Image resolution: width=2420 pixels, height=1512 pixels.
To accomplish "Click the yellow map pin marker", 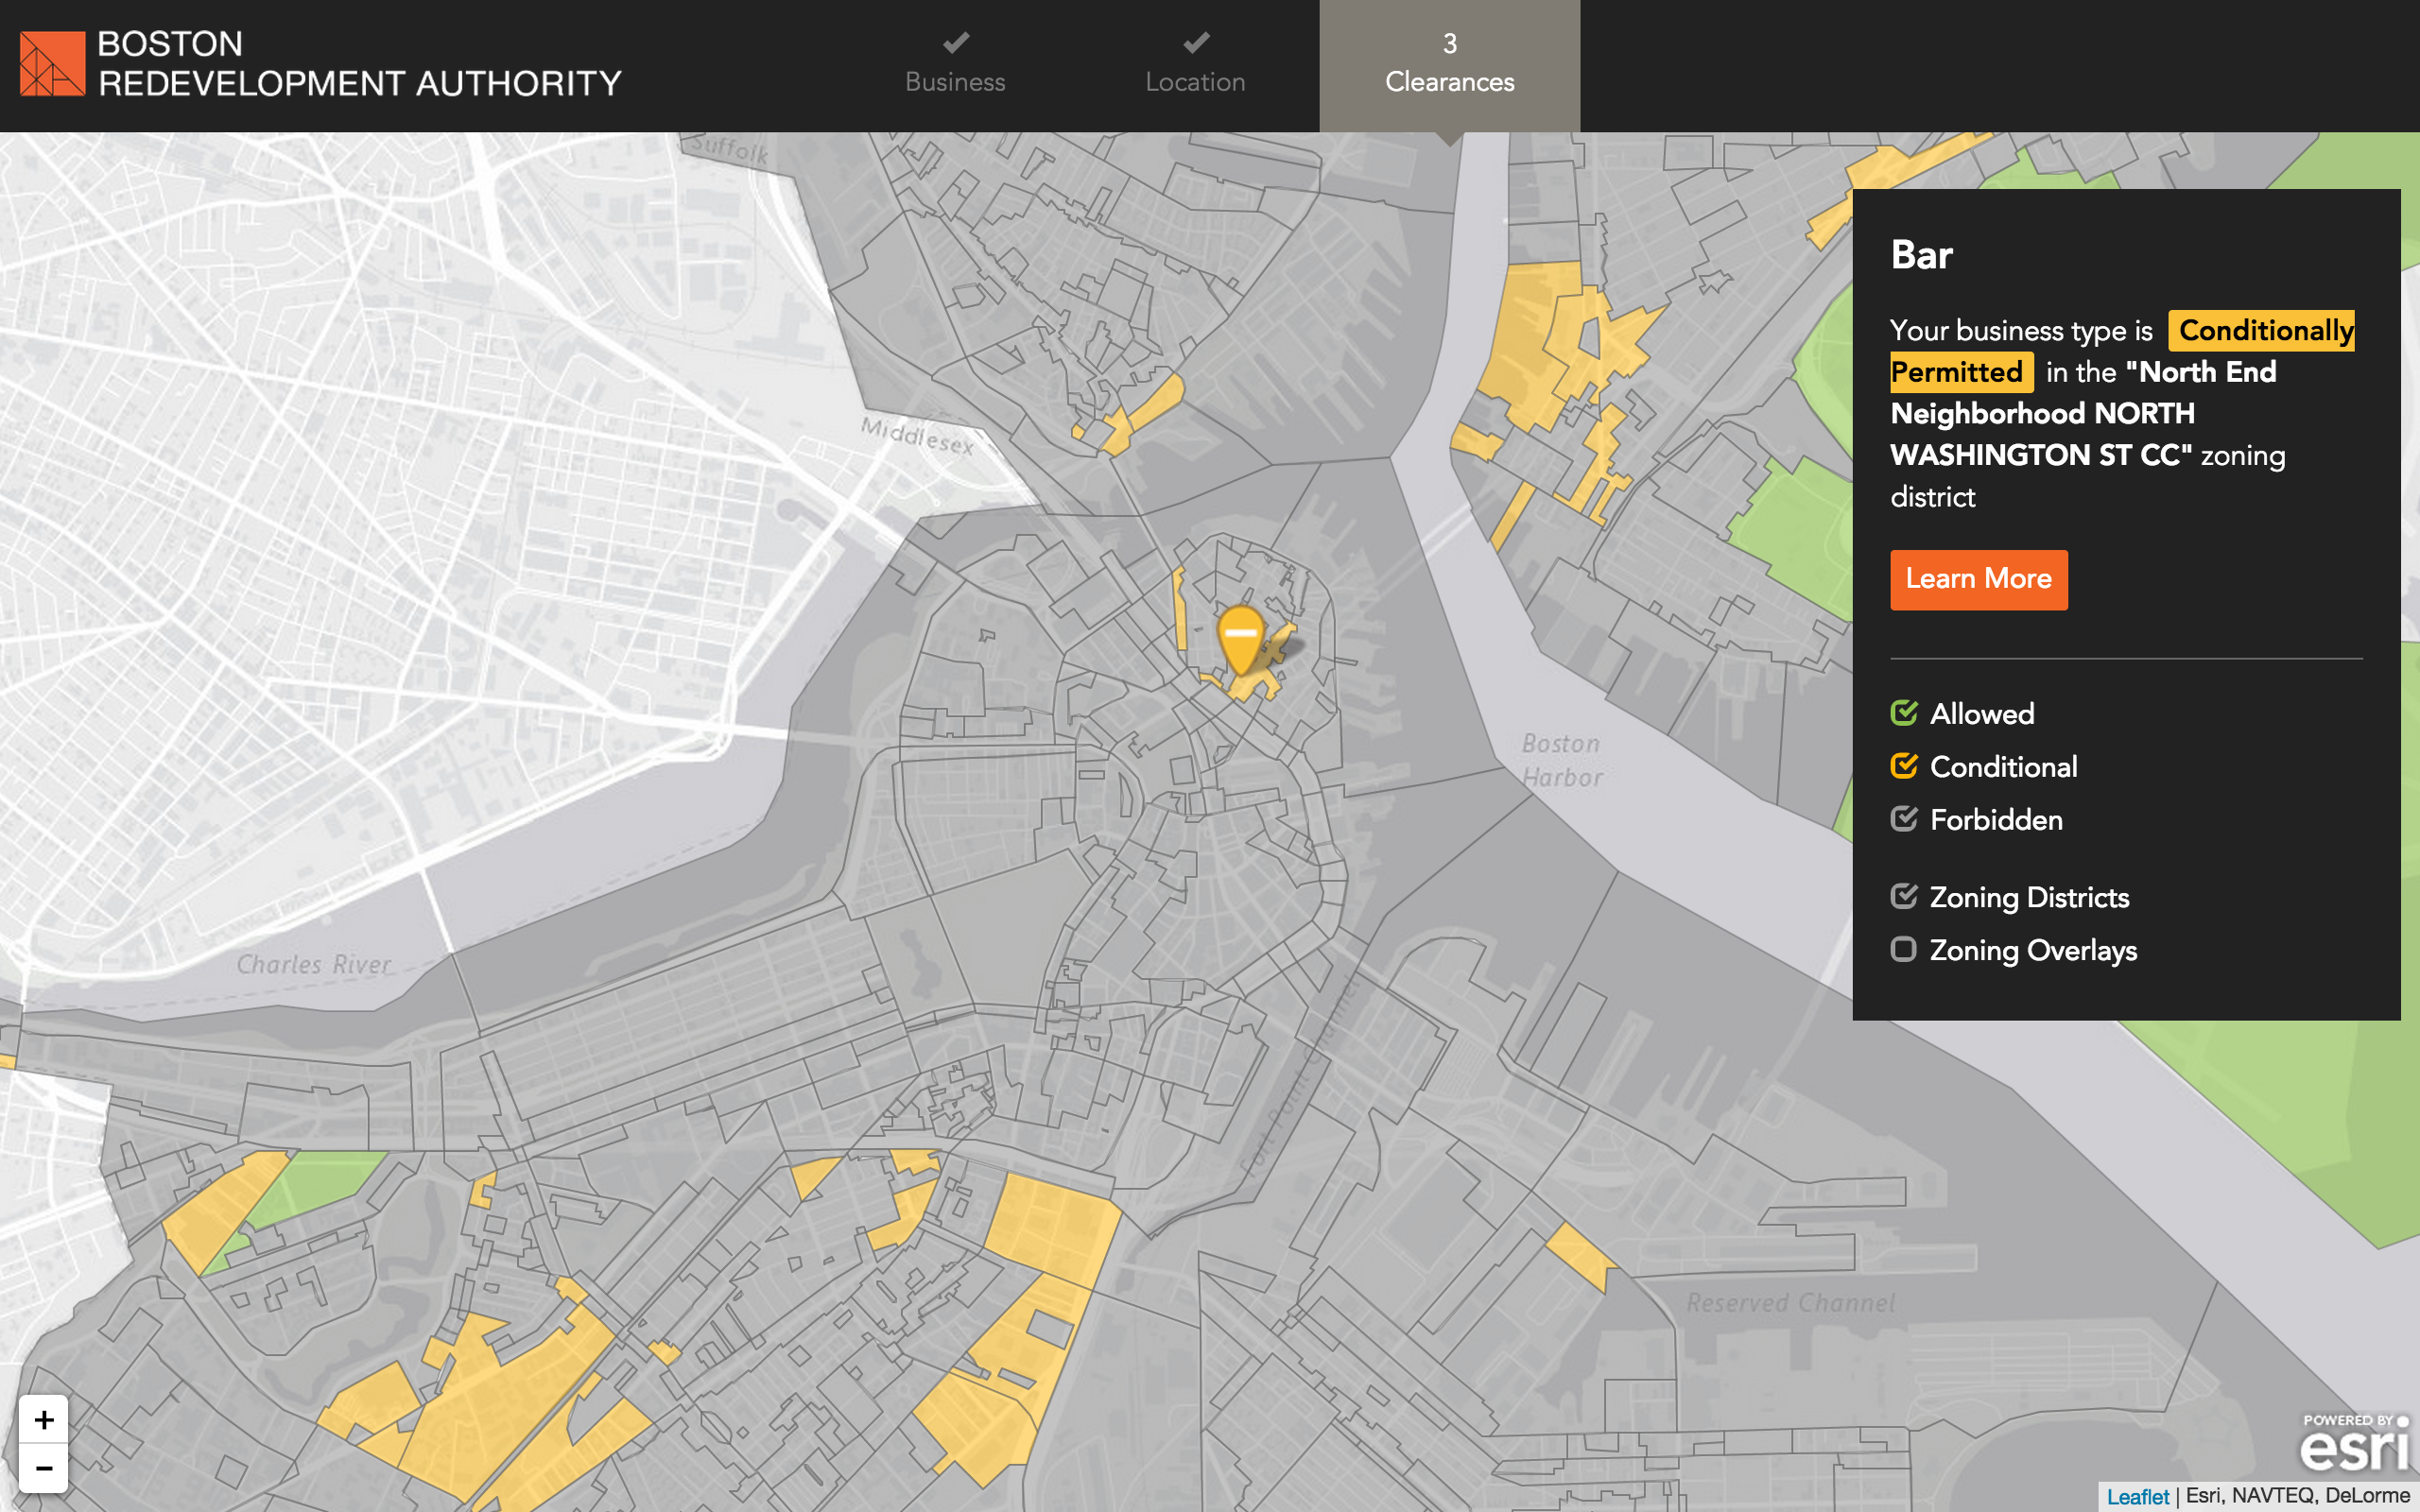I will [x=1240, y=638].
